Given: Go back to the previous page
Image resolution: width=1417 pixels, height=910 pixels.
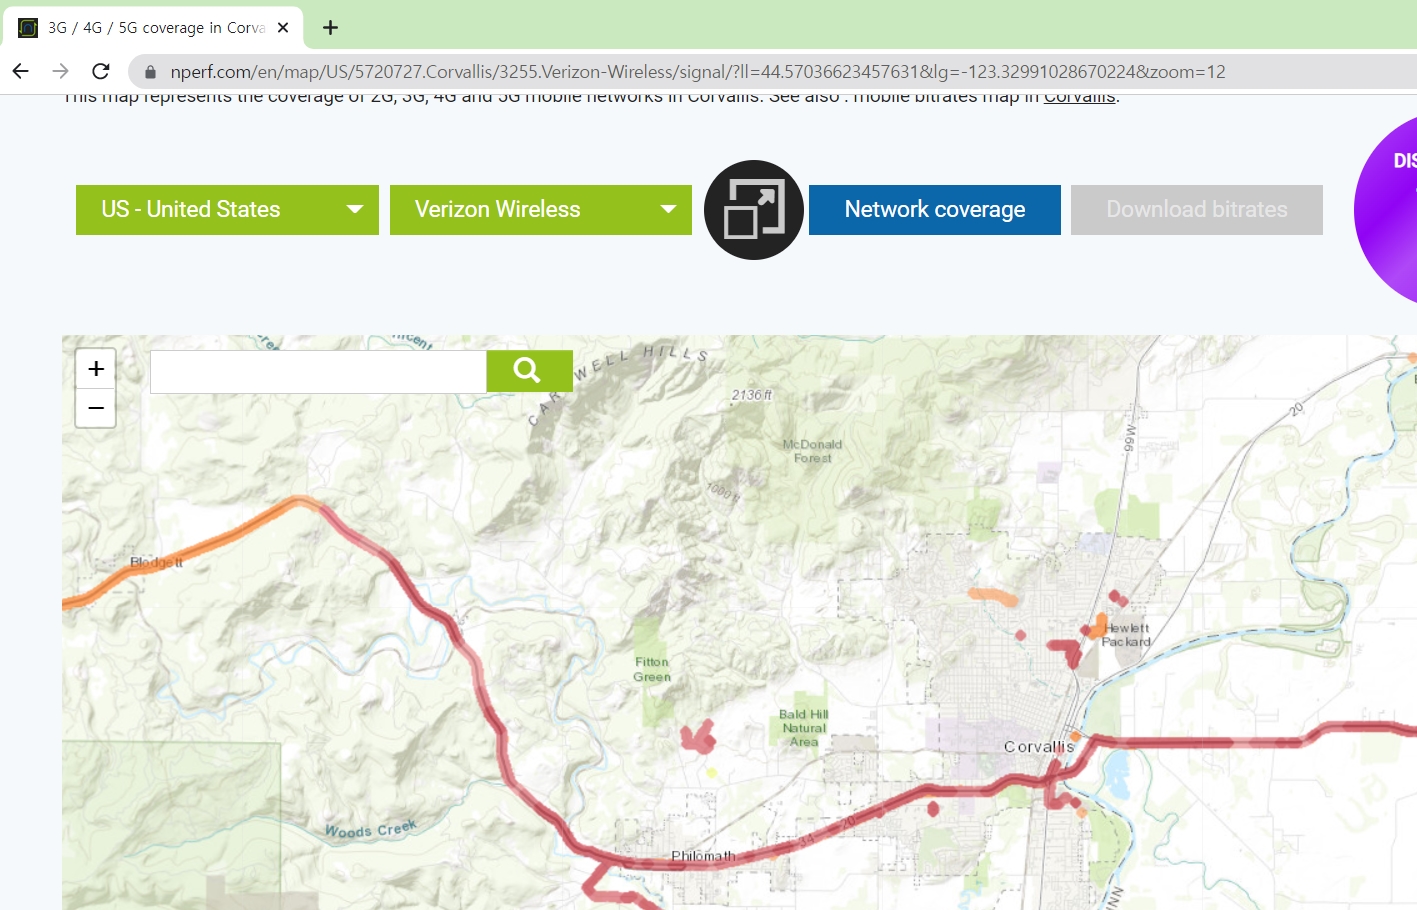Looking at the screenshot, I should pos(21,71).
